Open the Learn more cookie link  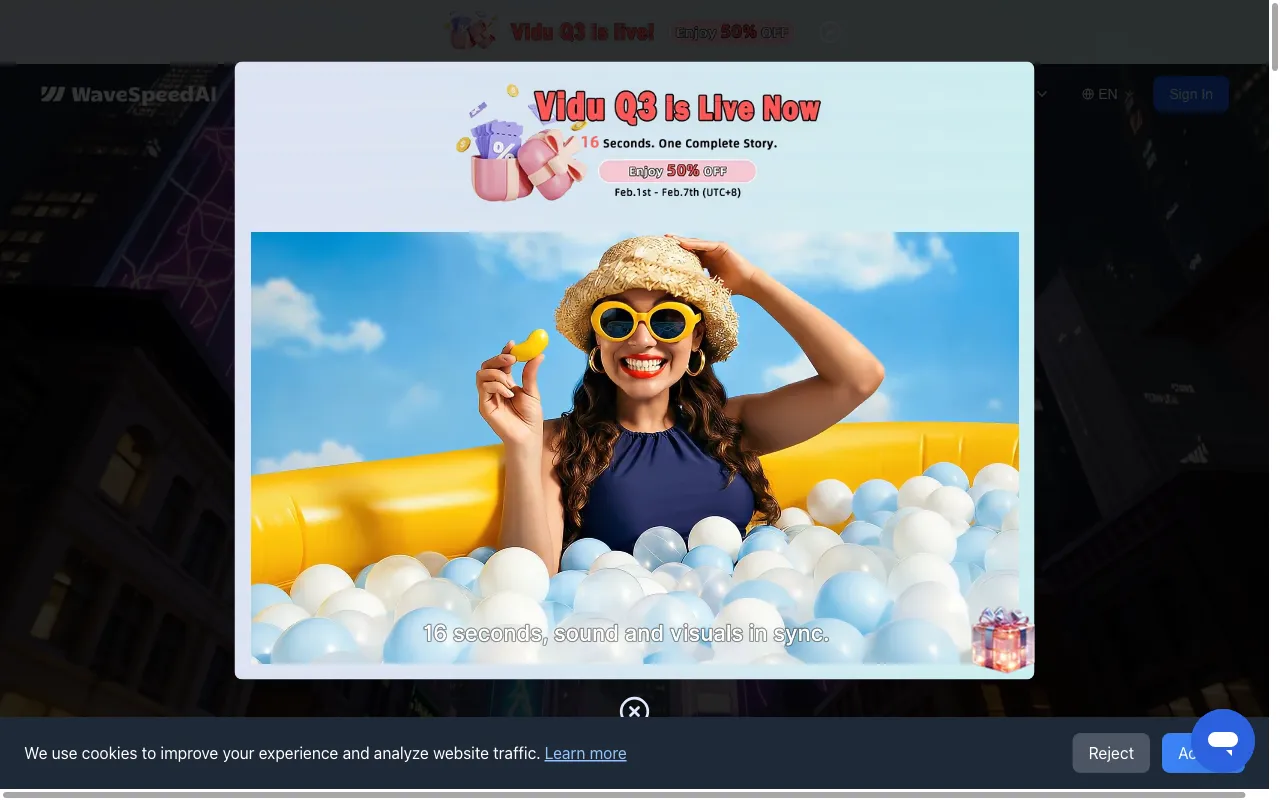[x=585, y=753]
